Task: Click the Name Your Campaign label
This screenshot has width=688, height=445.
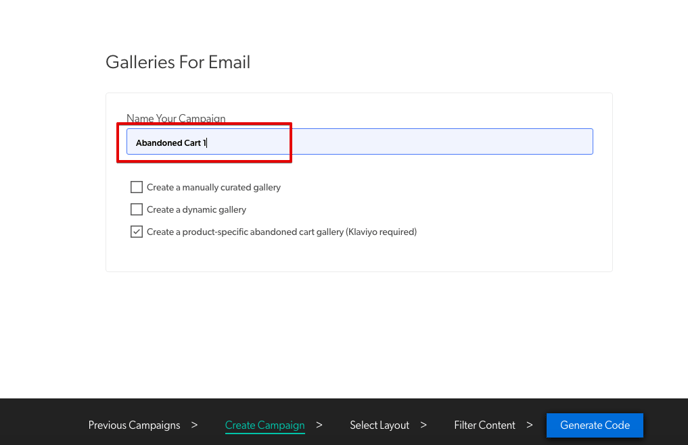Action: [x=176, y=118]
